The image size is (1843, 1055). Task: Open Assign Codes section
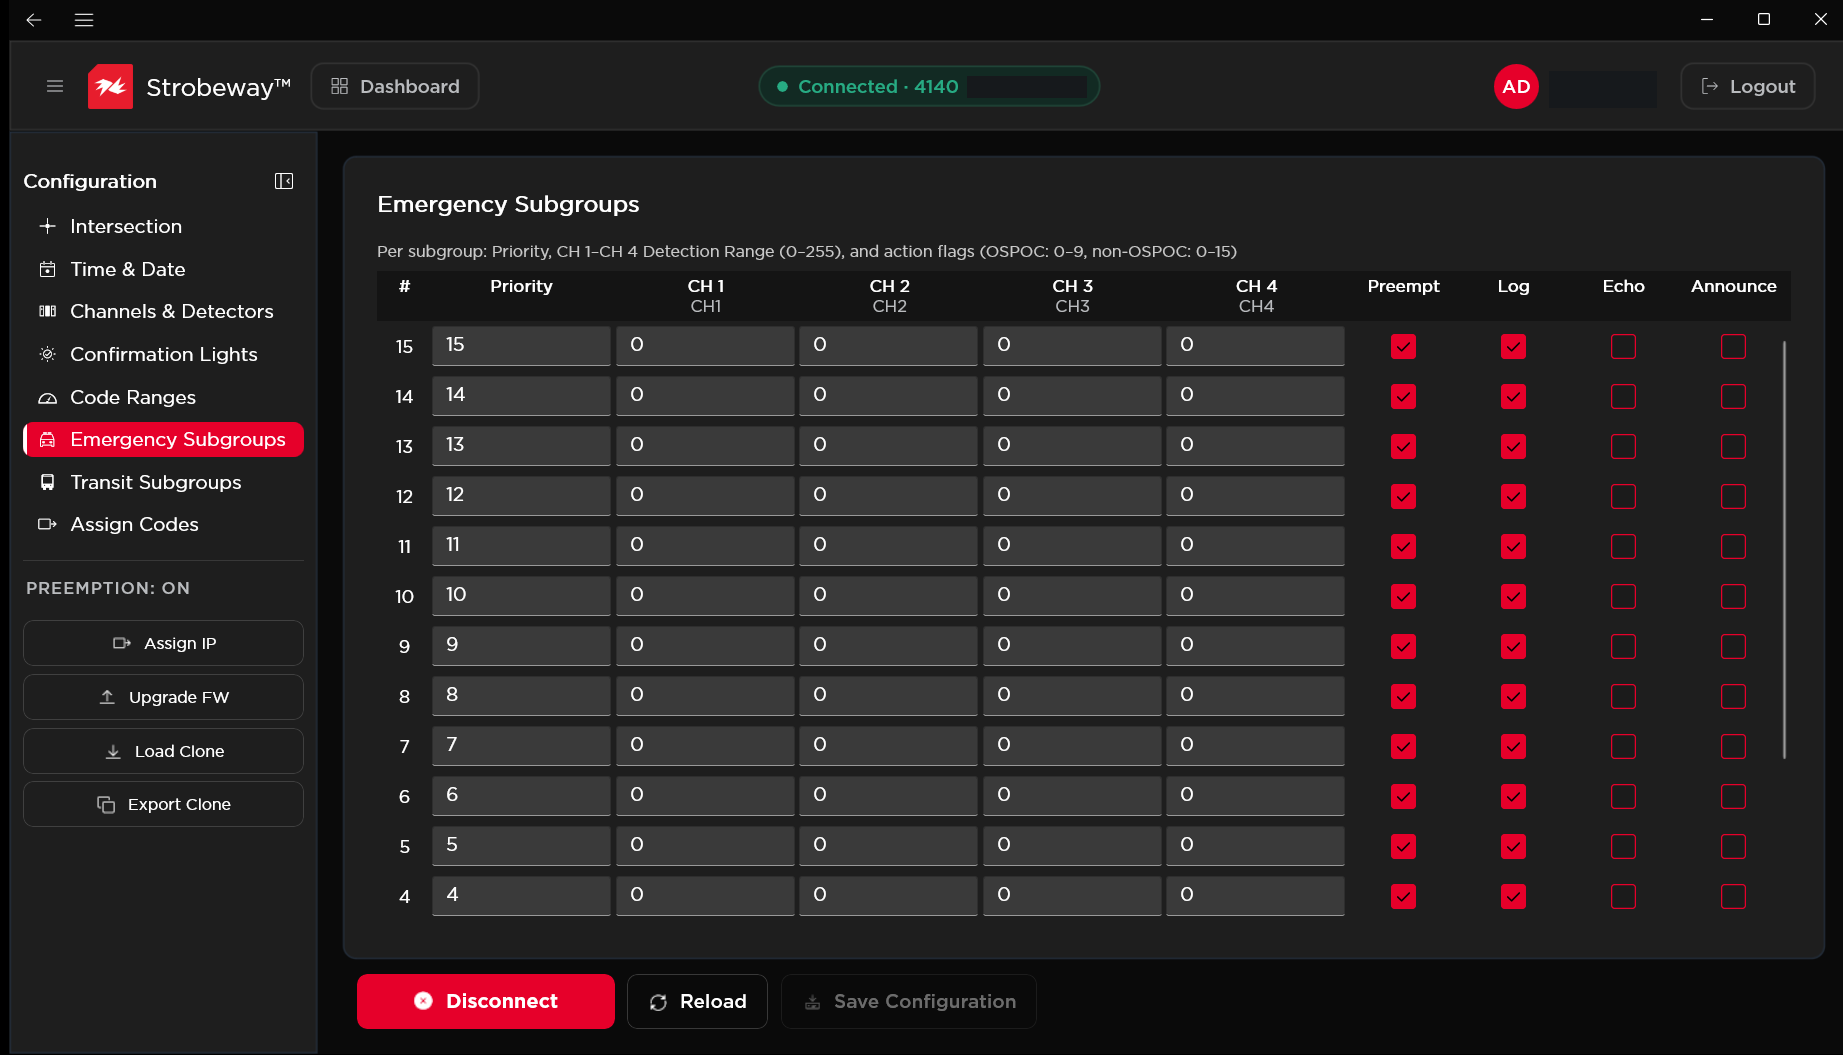click(163, 524)
